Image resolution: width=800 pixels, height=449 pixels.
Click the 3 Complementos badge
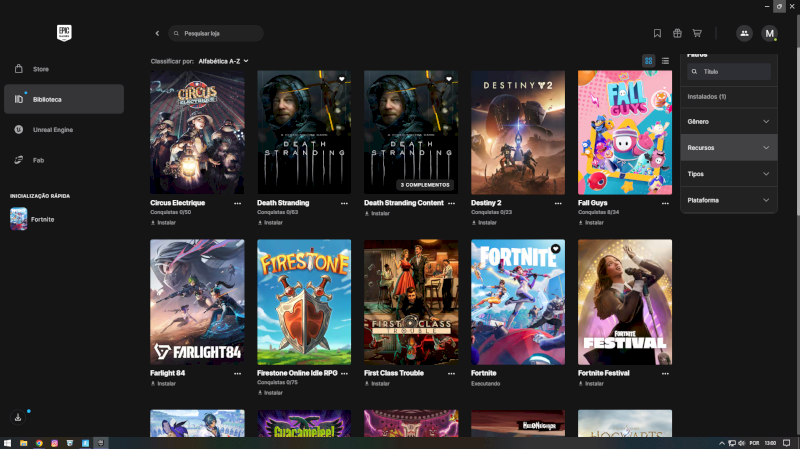pyautogui.click(x=425, y=185)
